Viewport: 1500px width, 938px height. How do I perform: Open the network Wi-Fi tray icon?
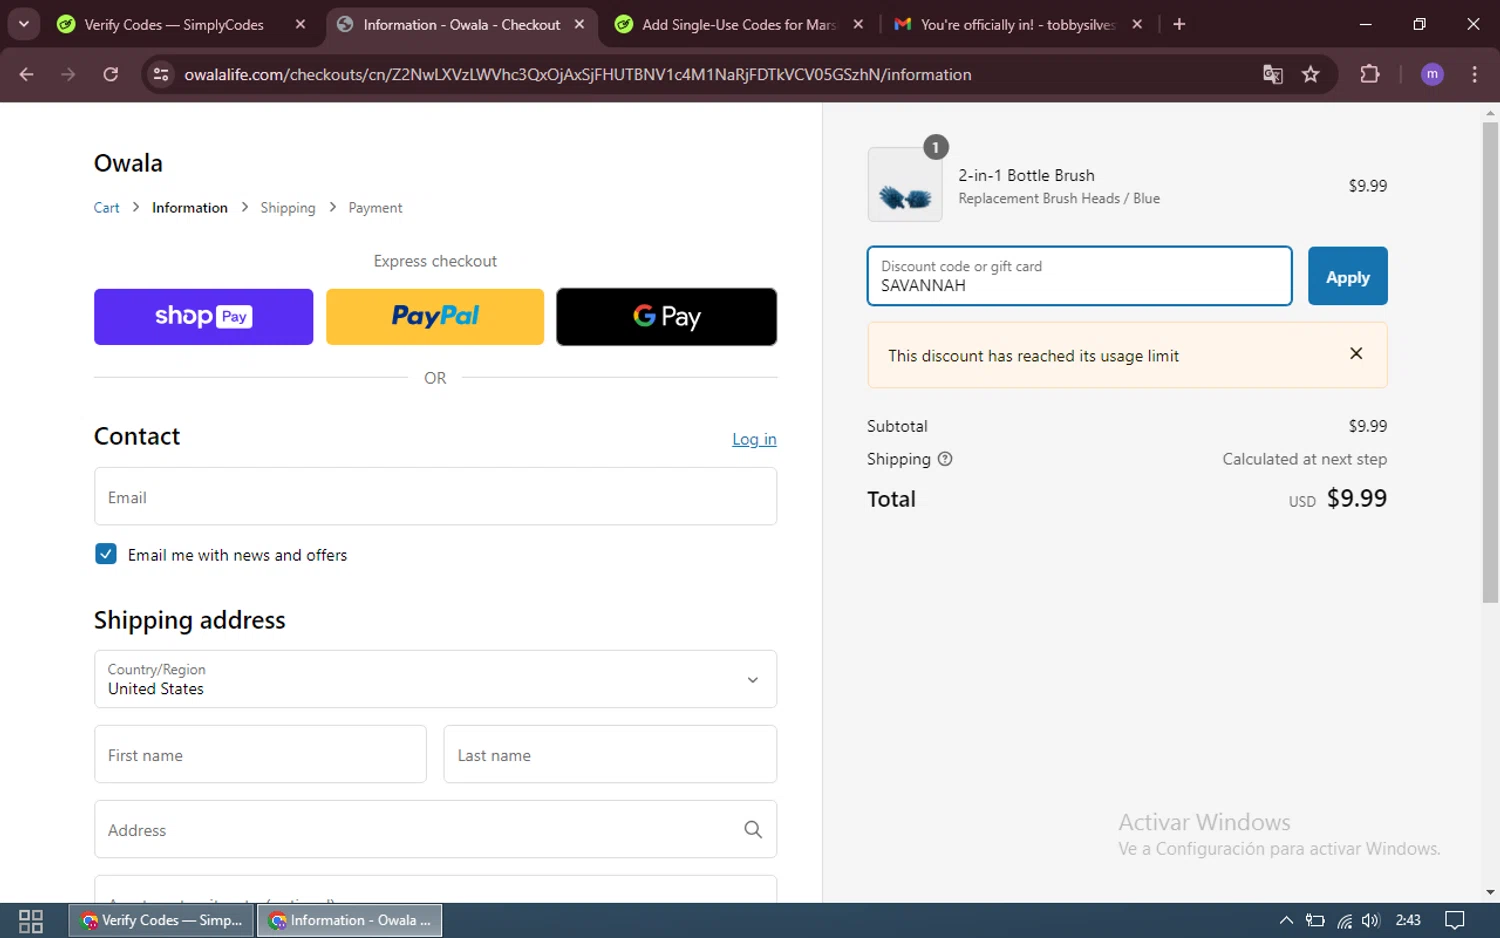coord(1344,920)
